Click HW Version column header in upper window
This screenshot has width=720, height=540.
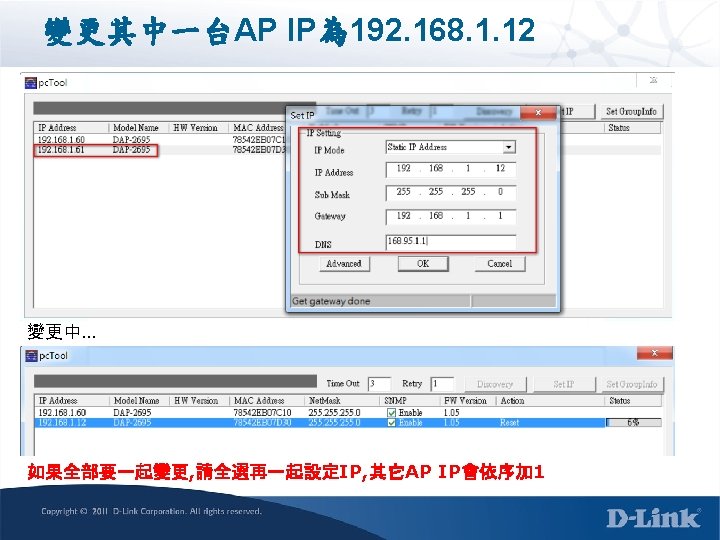pyautogui.click(x=198, y=128)
